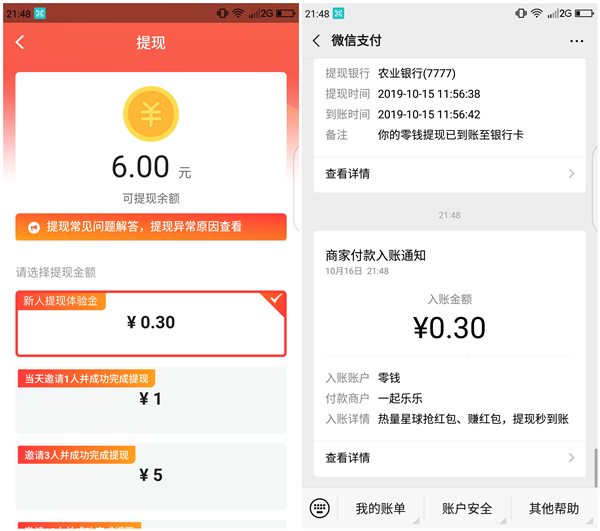Viewport: 600px width, 531px height.
Task: Tap the gold yuan coin icon
Action: pos(150,113)
